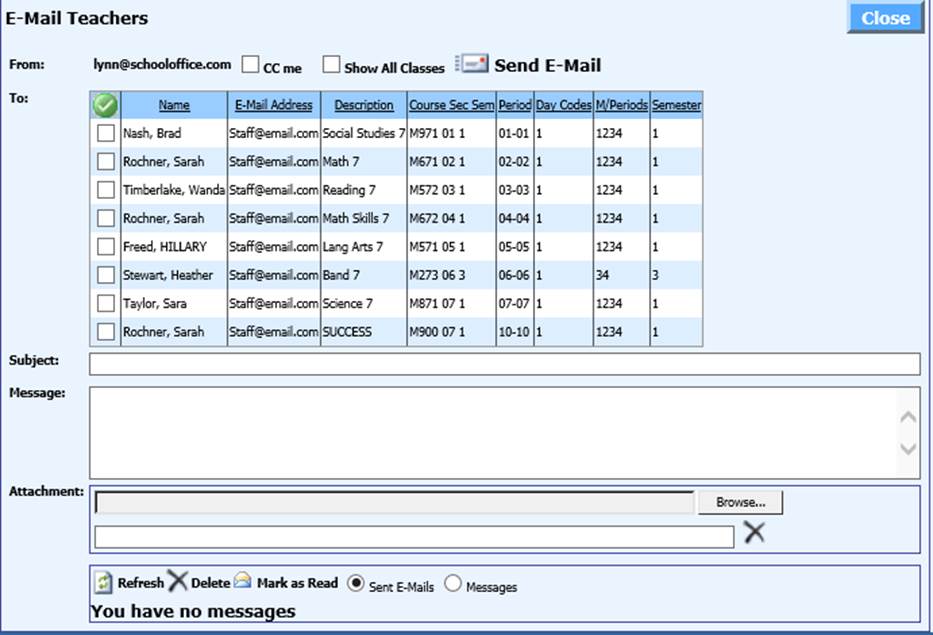Sort the table by Name column header

(x=174, y=105)
